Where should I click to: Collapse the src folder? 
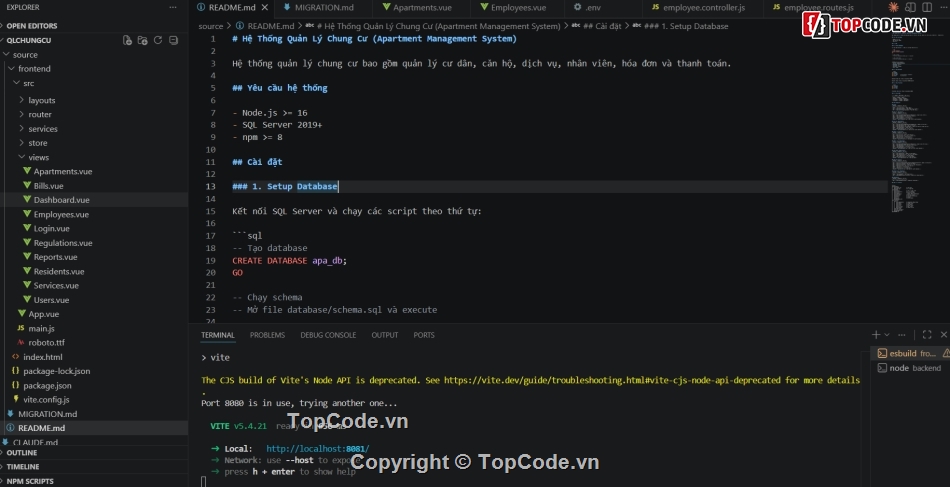pos(27,83)
